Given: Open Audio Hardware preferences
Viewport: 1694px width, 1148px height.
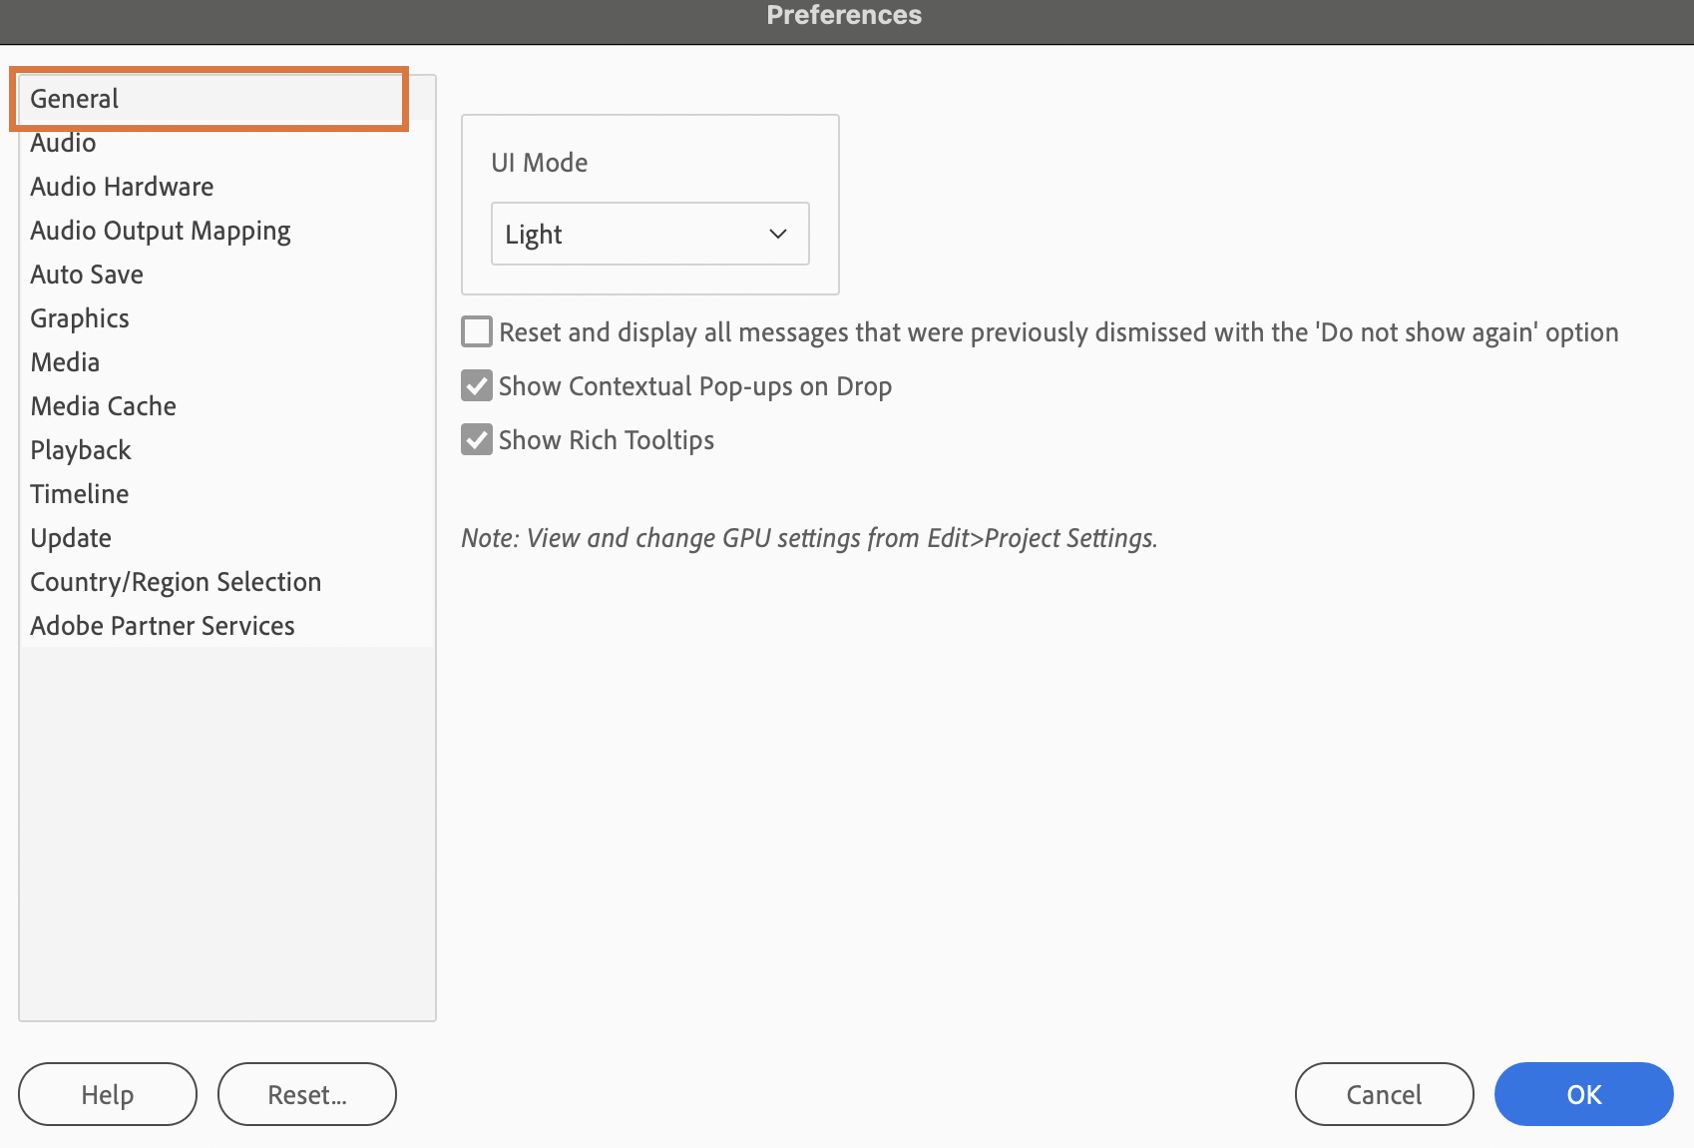Looking at the screenshot, I should [x=122, y=187].
